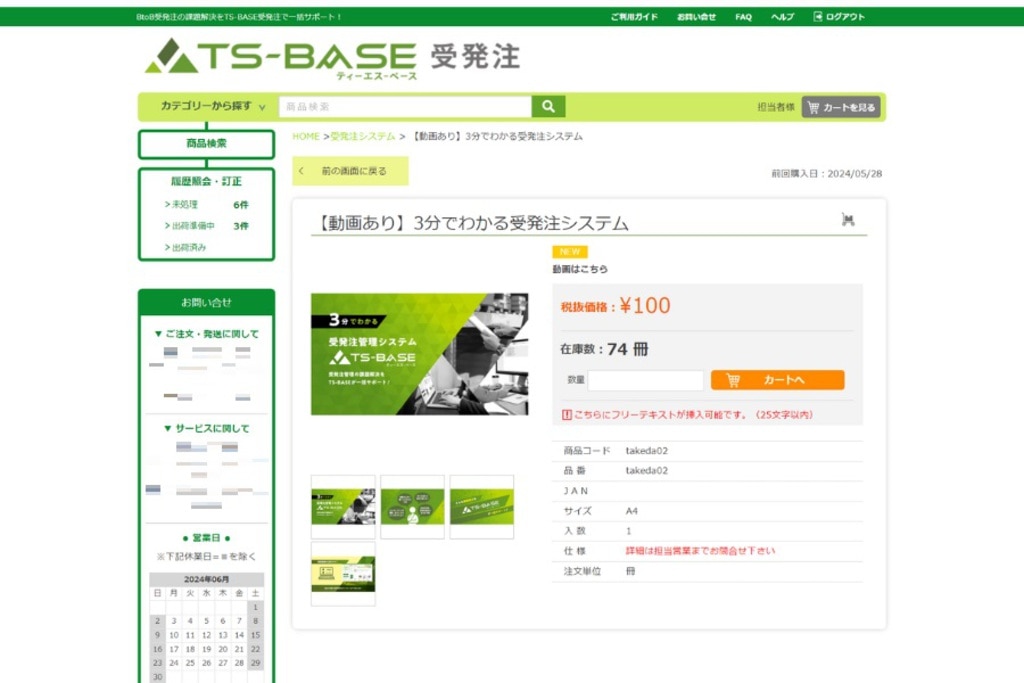The width and height of the screenshot is (1024, 683).
Task: Select the fourth thumbnail with laptop image
Action: pyautogui.click(x=343, y=574)
